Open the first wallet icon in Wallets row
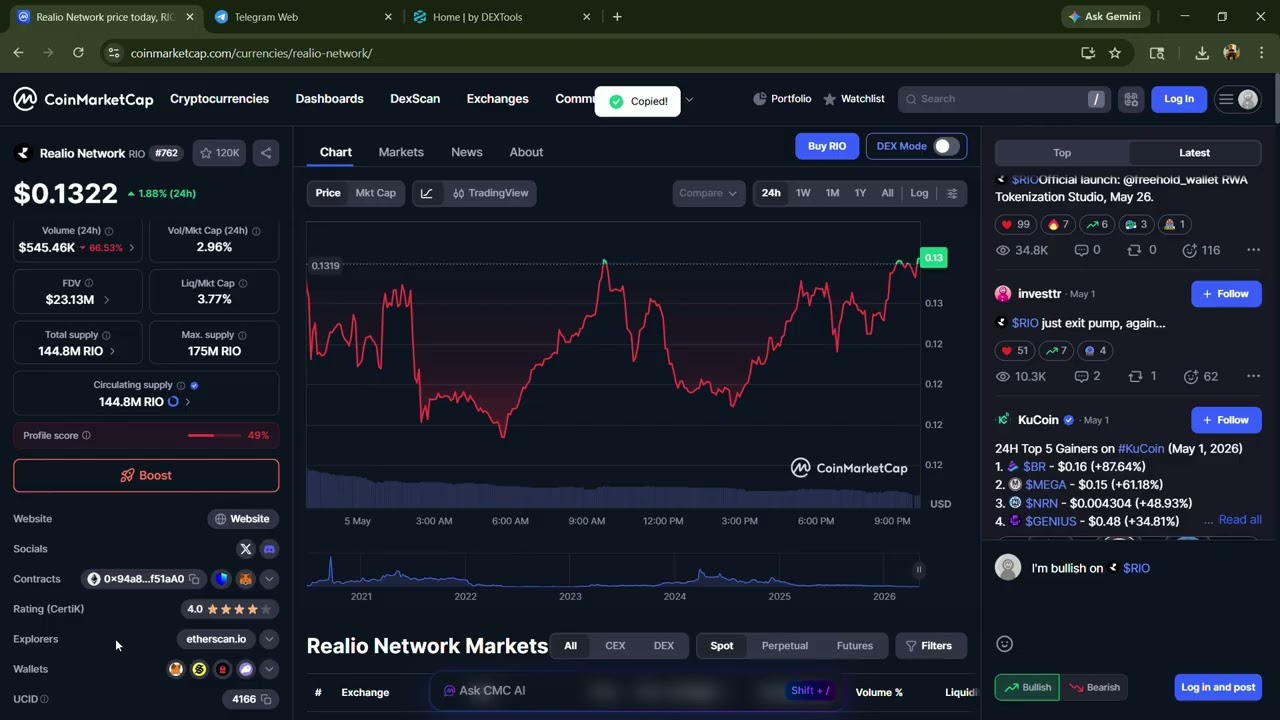Viewport: 1280px width, 720px height. coord(176,669)
